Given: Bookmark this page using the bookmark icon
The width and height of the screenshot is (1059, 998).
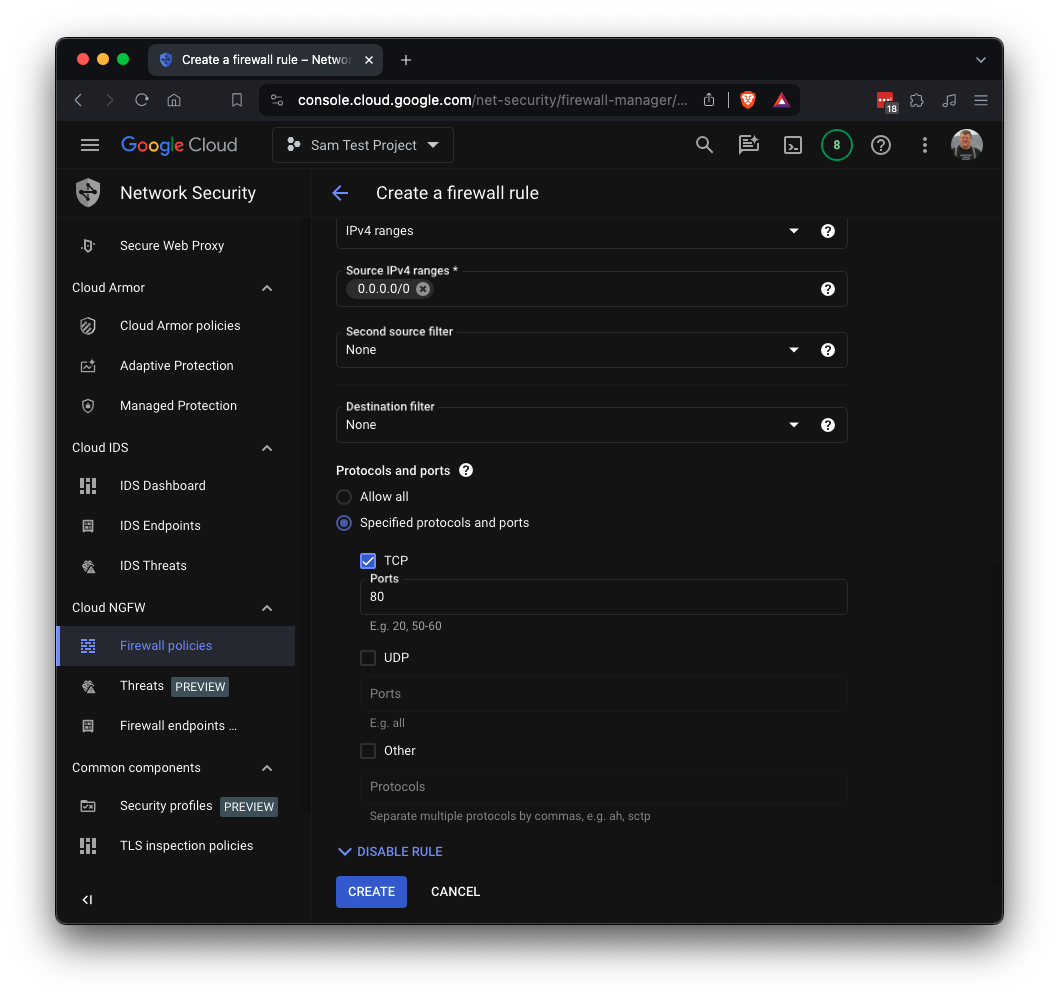Looking at the screenshot, I should point(236,100).
